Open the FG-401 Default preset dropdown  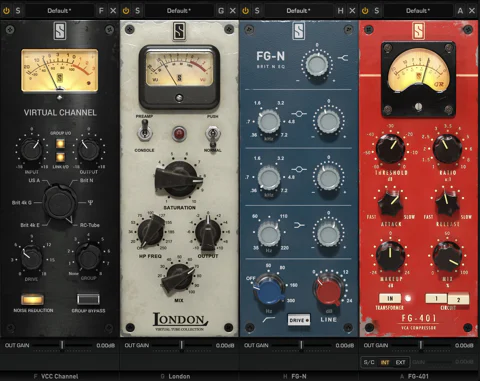pyautogui.click(x=418, y=11)
